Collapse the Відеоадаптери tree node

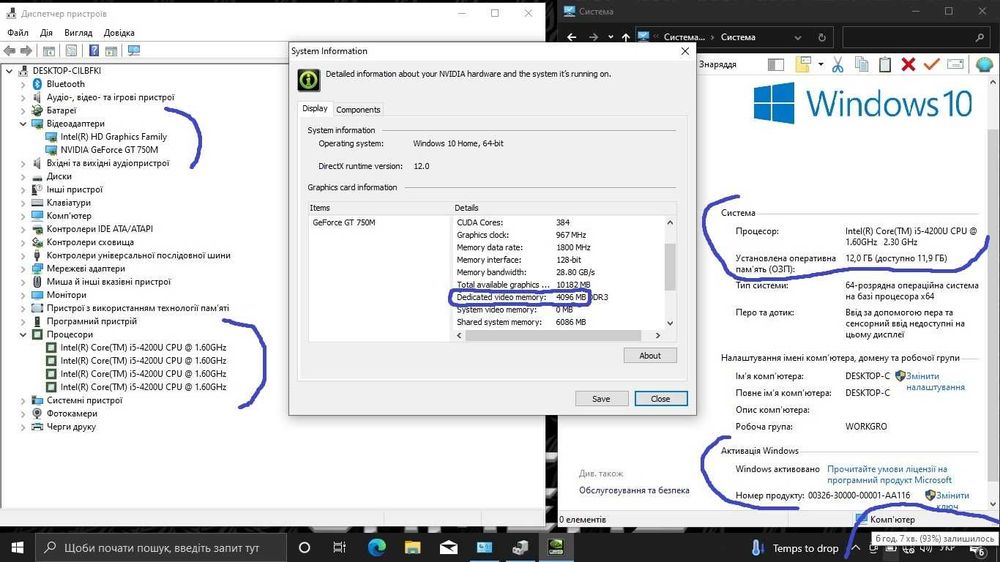click(23, 124)
